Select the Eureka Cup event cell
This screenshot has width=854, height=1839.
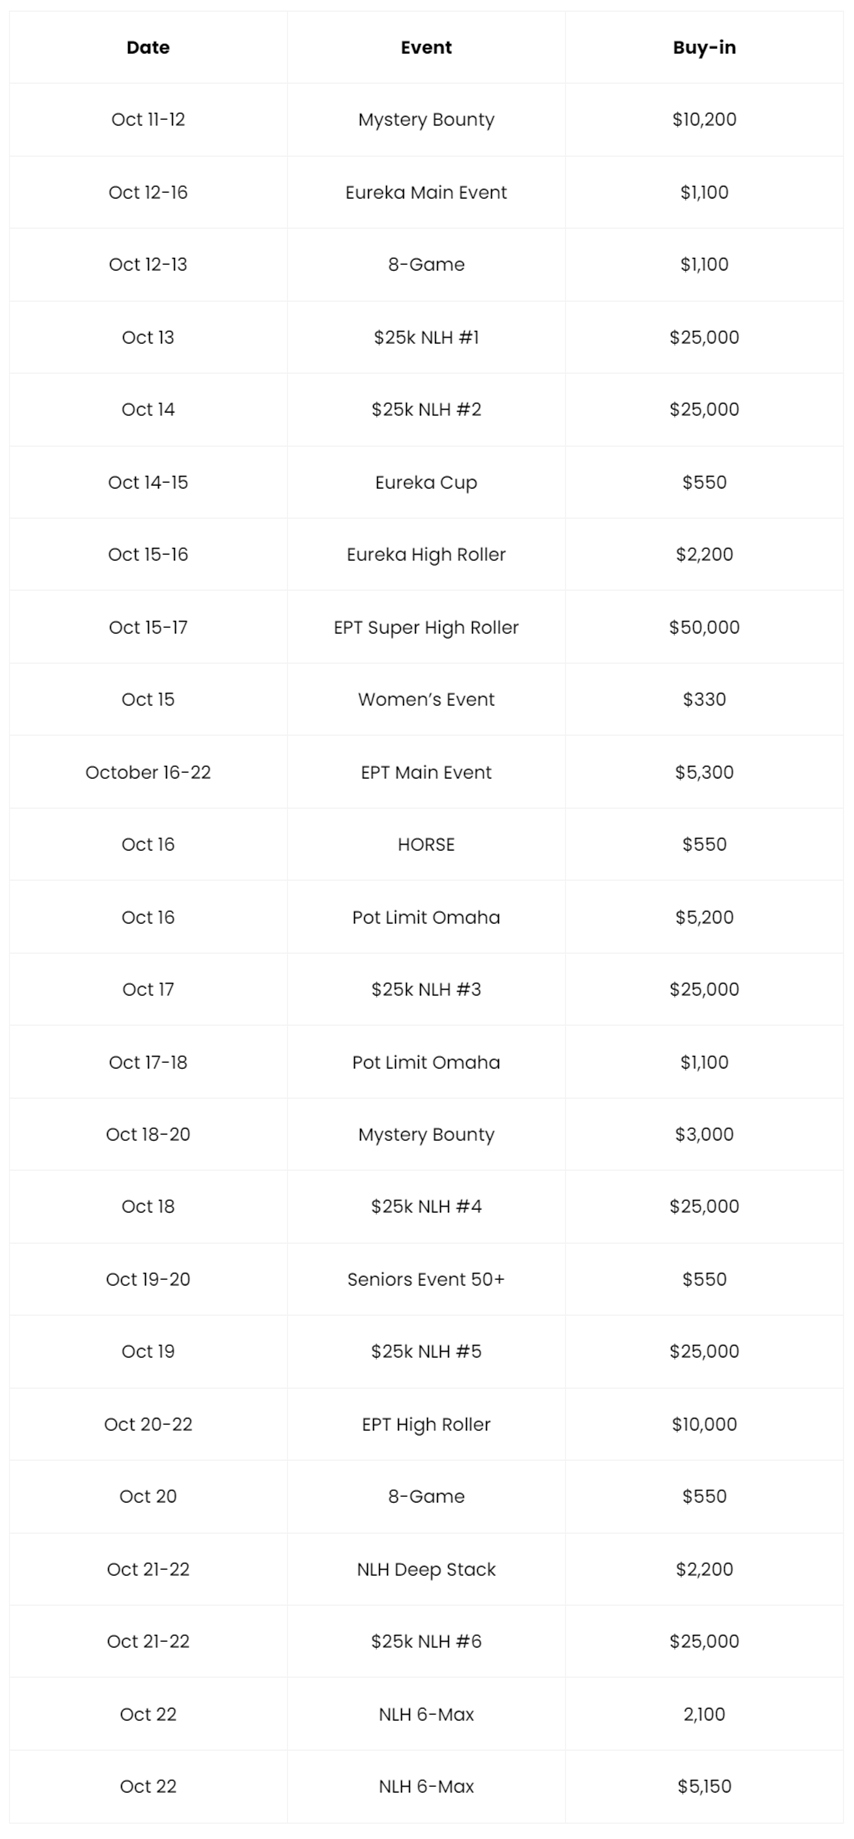[426, 482]
